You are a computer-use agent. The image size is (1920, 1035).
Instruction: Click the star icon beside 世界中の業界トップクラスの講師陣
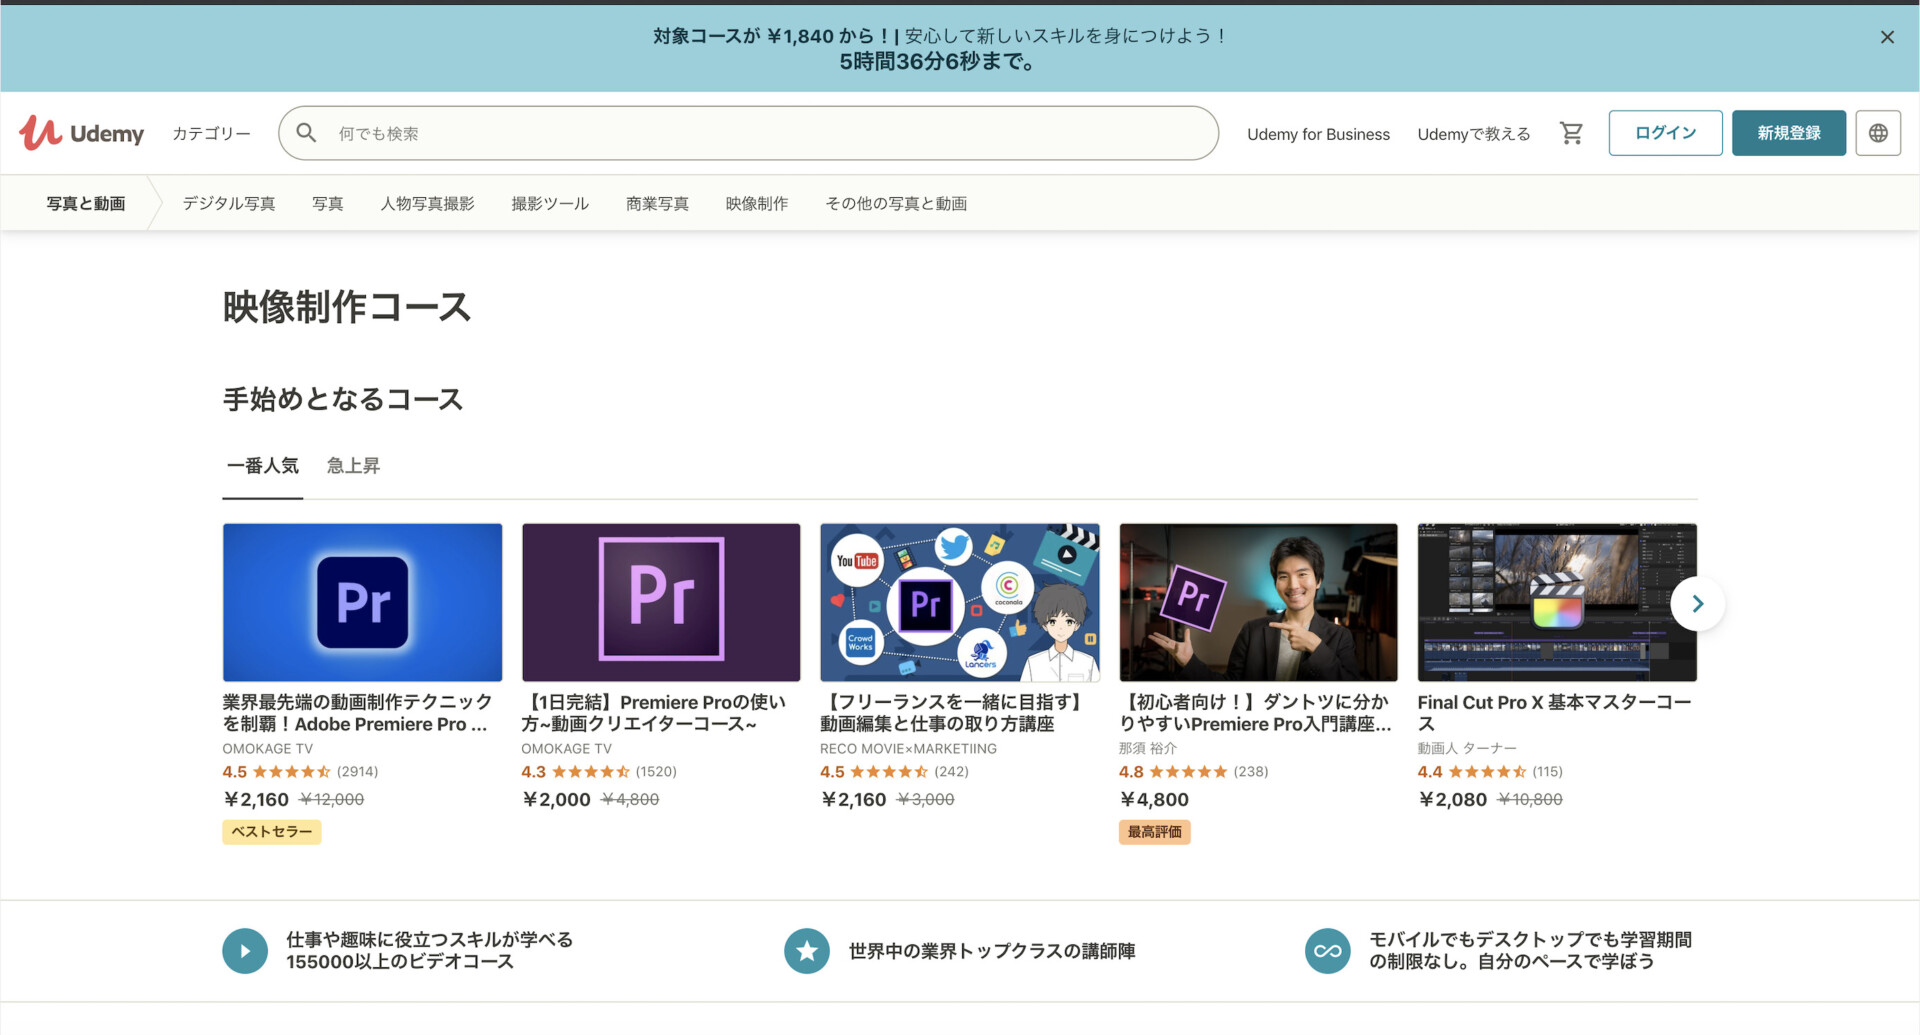[x=807, y=950]
